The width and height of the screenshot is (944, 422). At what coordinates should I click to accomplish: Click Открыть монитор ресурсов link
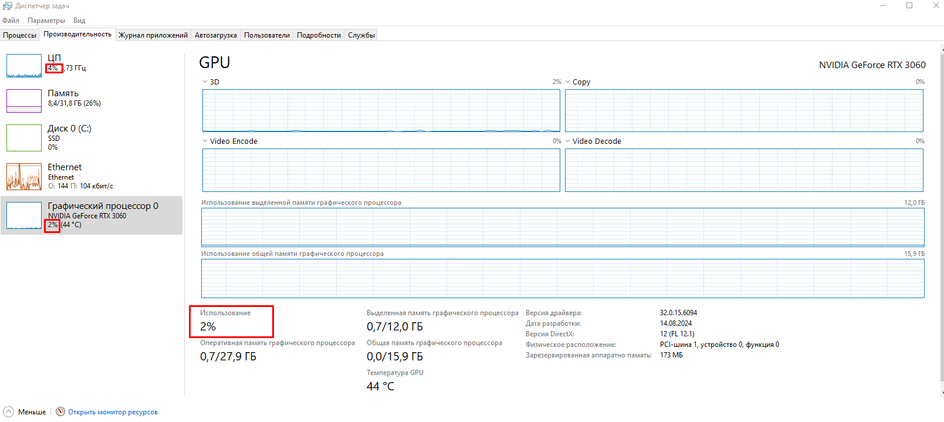113,412
